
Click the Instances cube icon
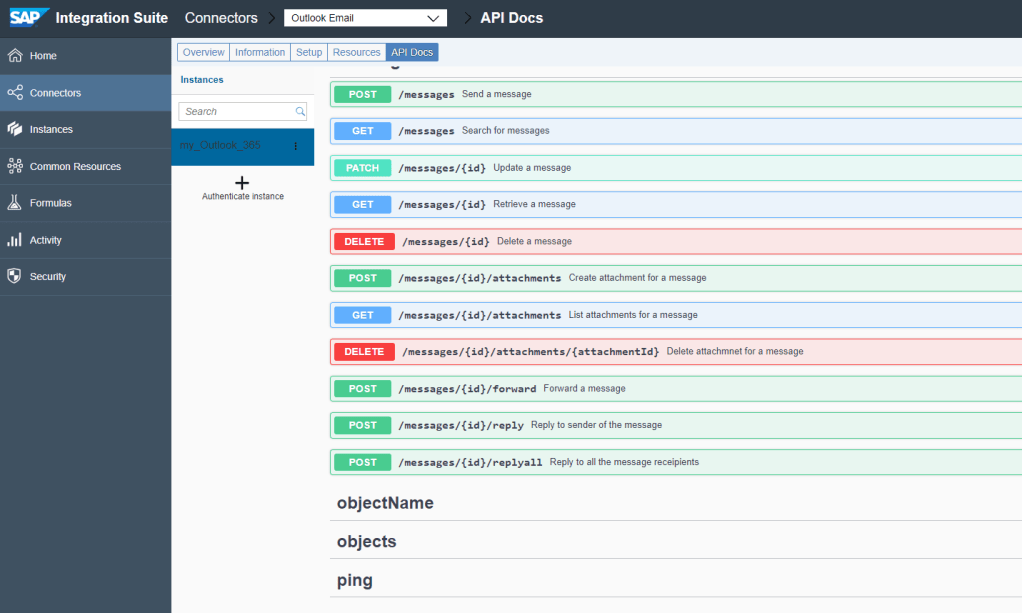tap(15, 130)
